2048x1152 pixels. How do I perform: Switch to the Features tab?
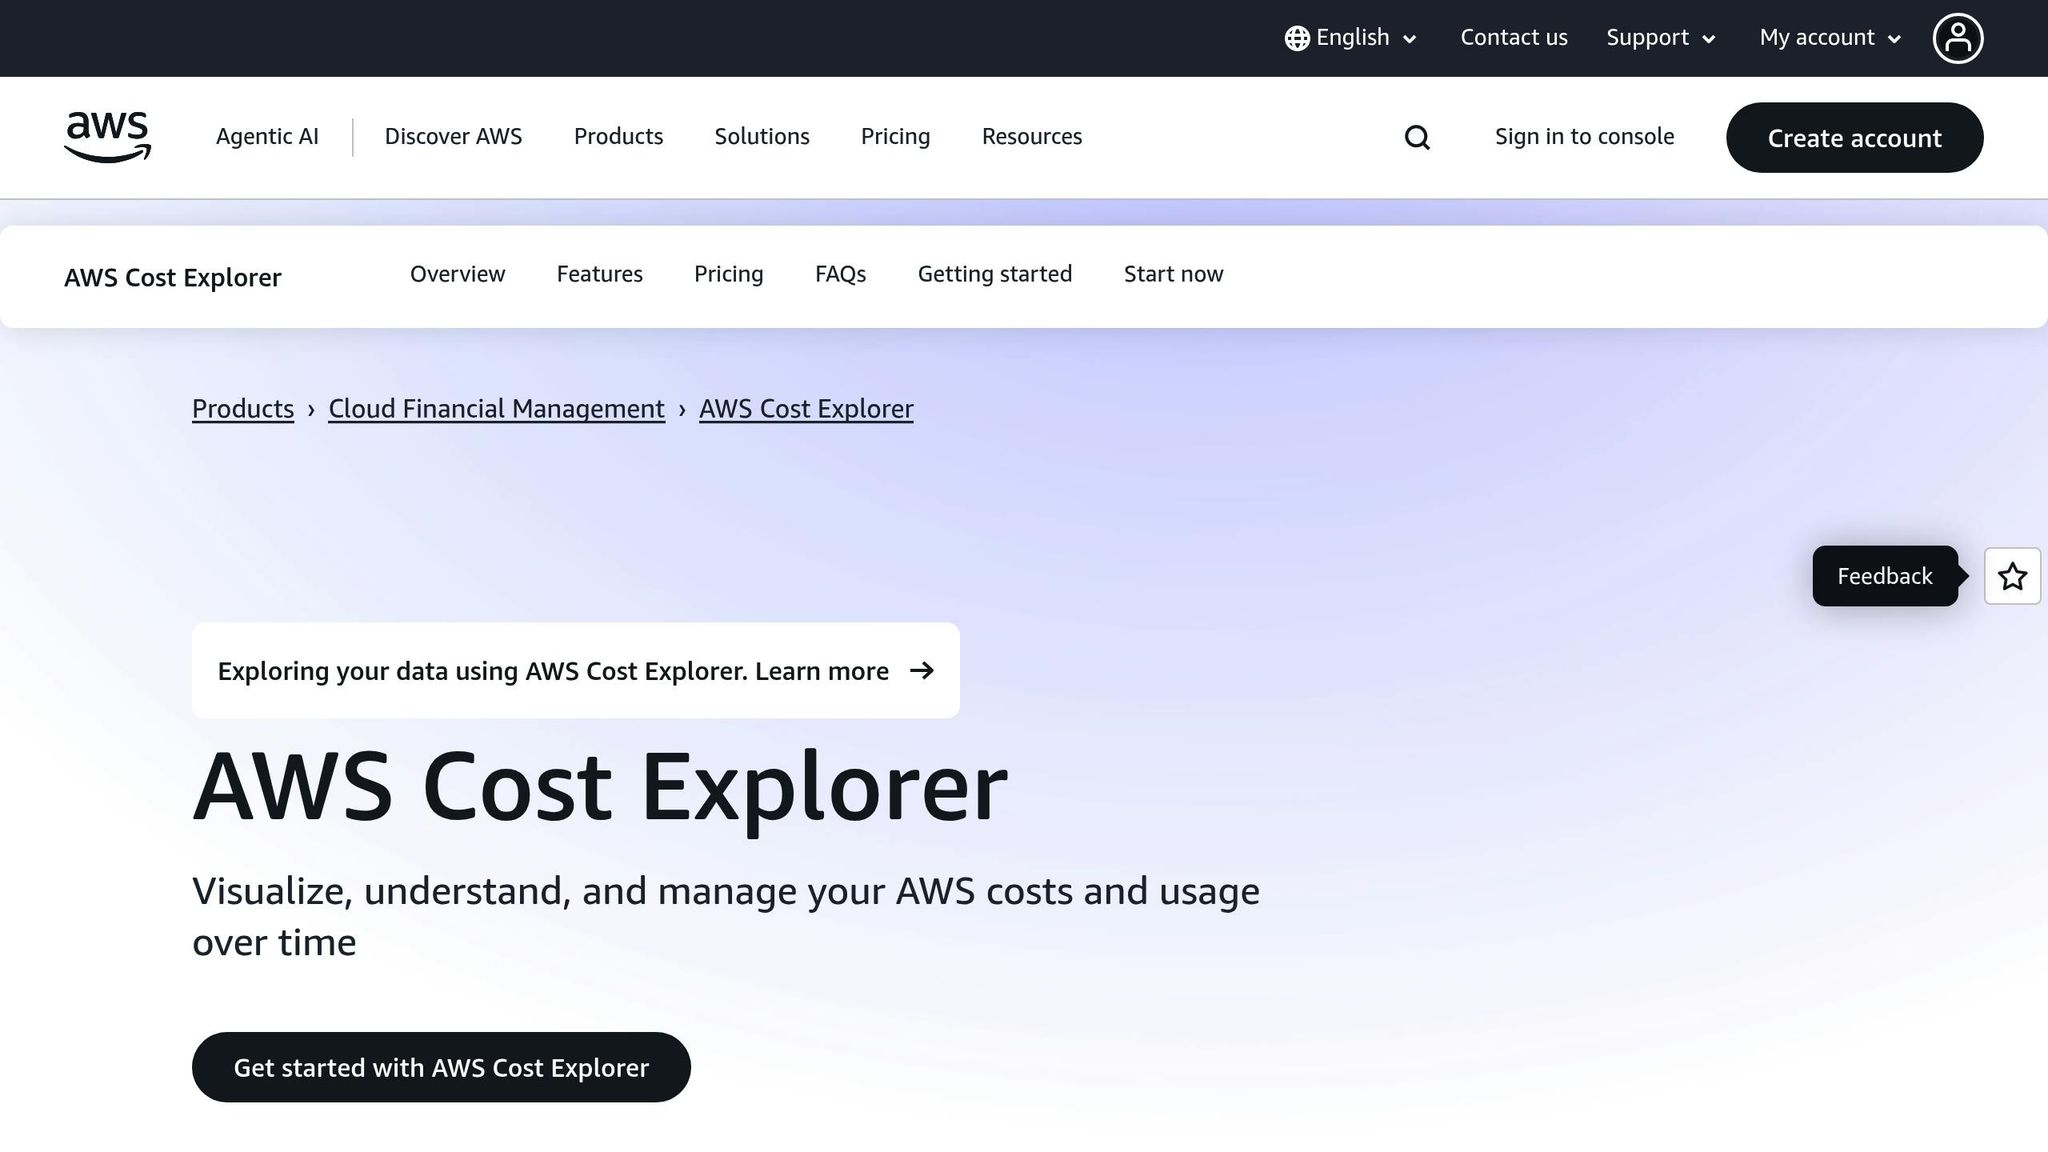[599, 274]
